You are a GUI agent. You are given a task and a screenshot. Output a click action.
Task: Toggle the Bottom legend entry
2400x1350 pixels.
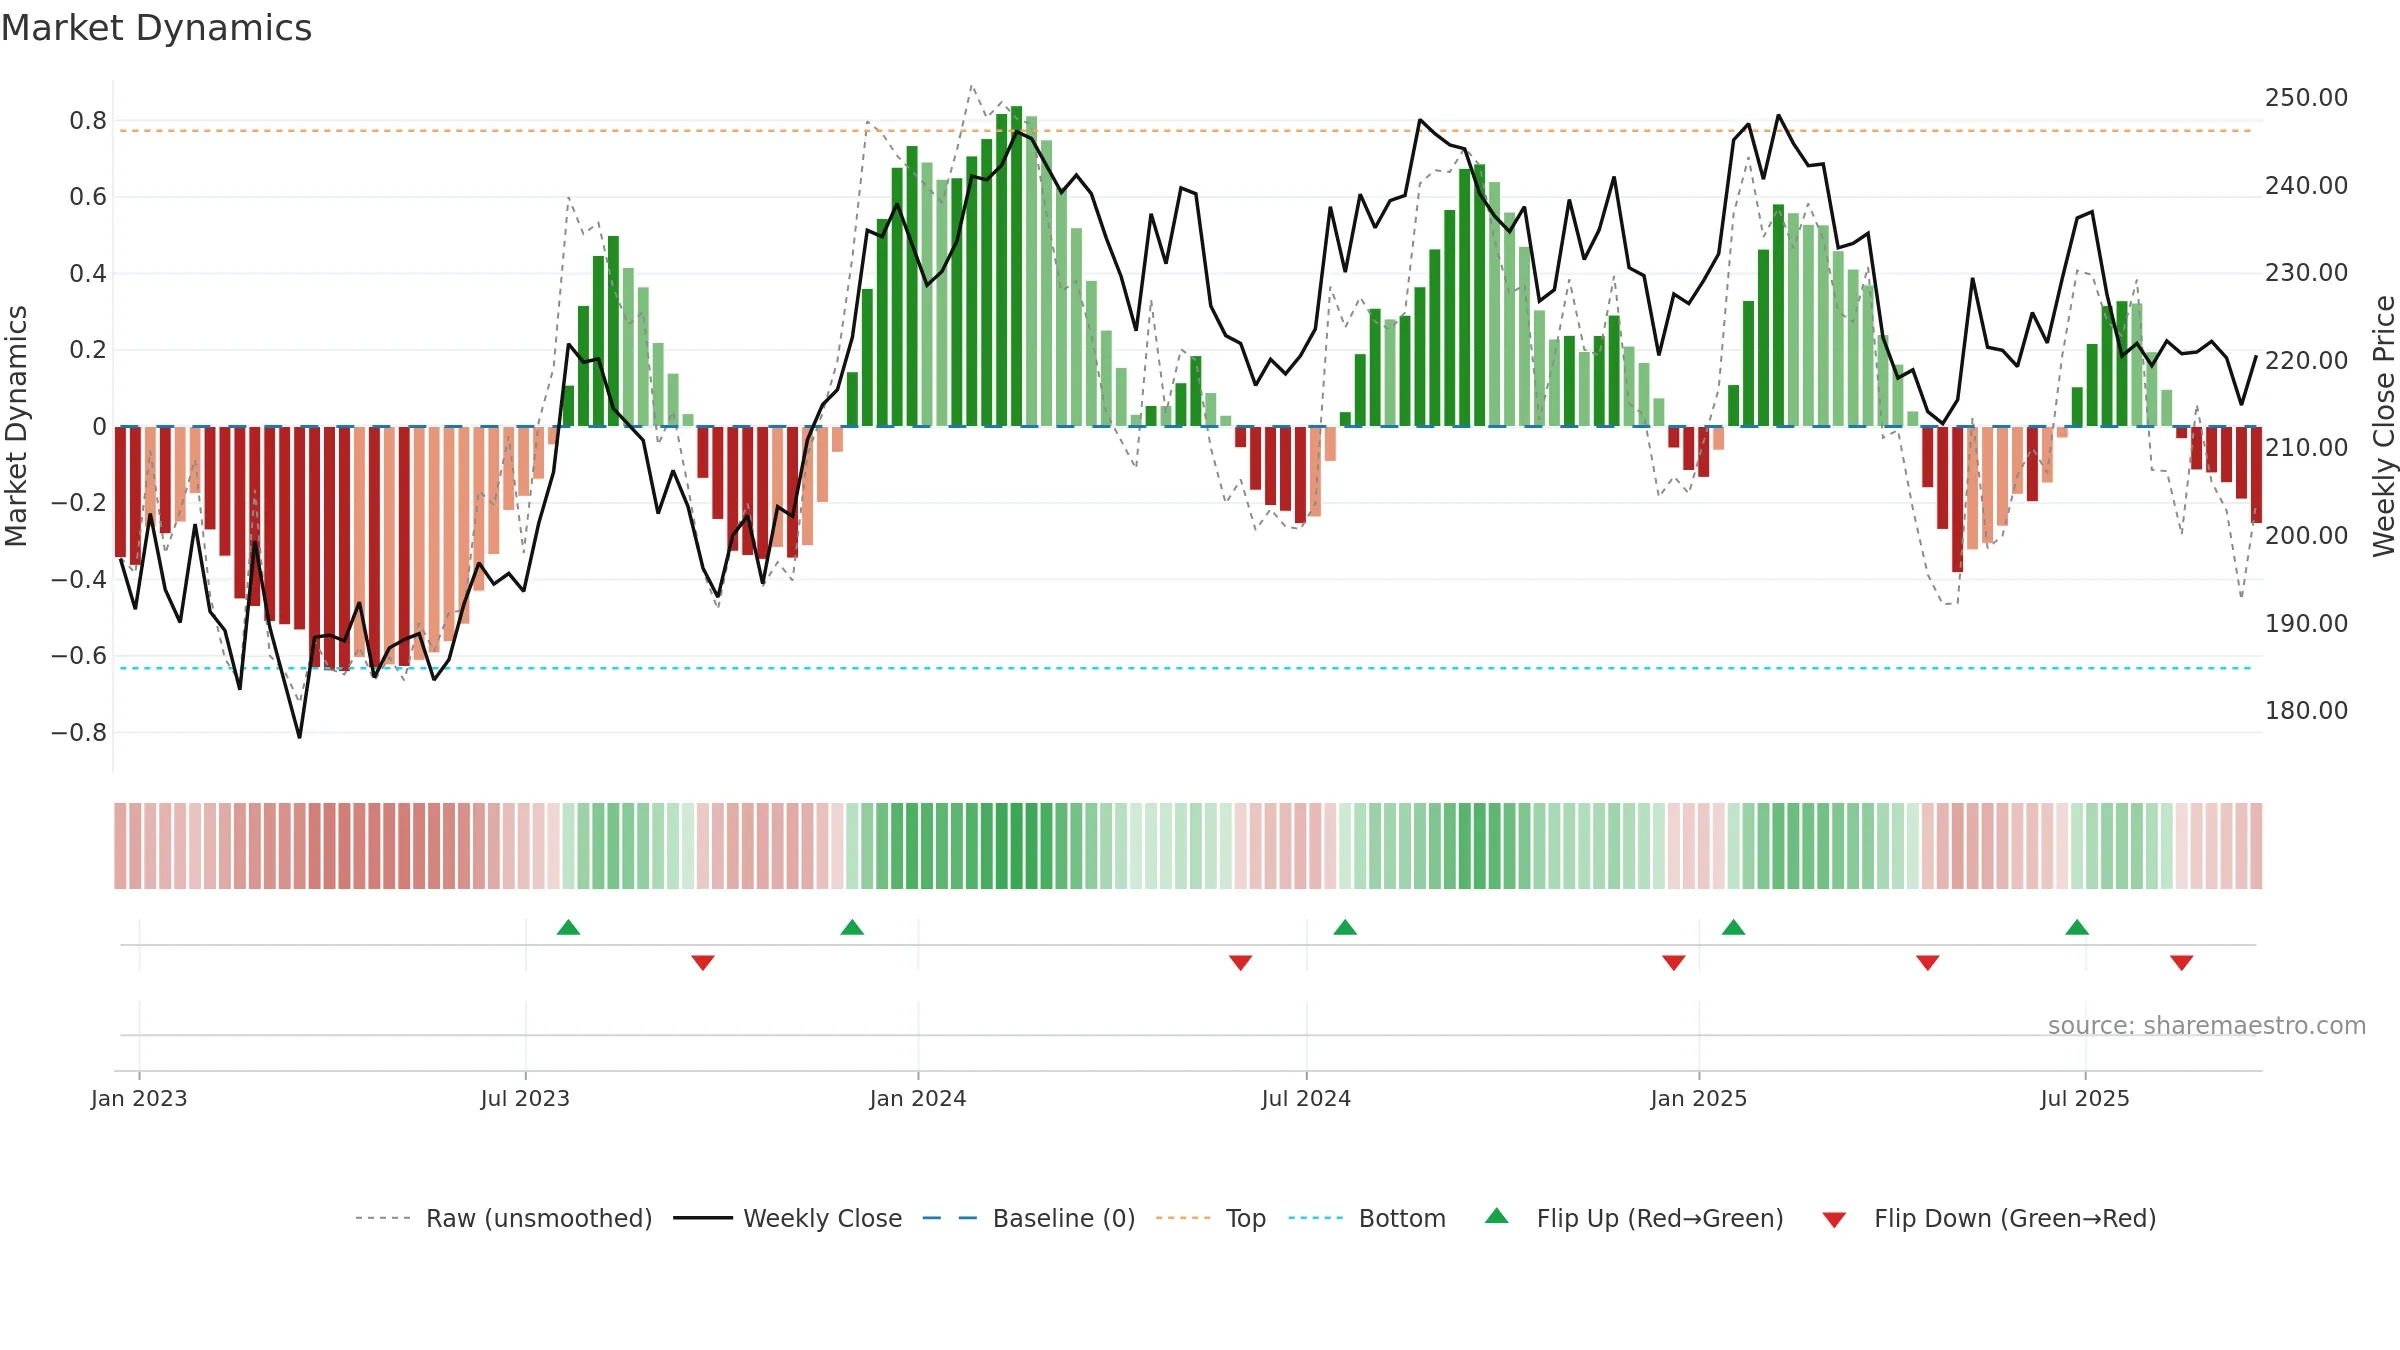pos(1367,1218)
